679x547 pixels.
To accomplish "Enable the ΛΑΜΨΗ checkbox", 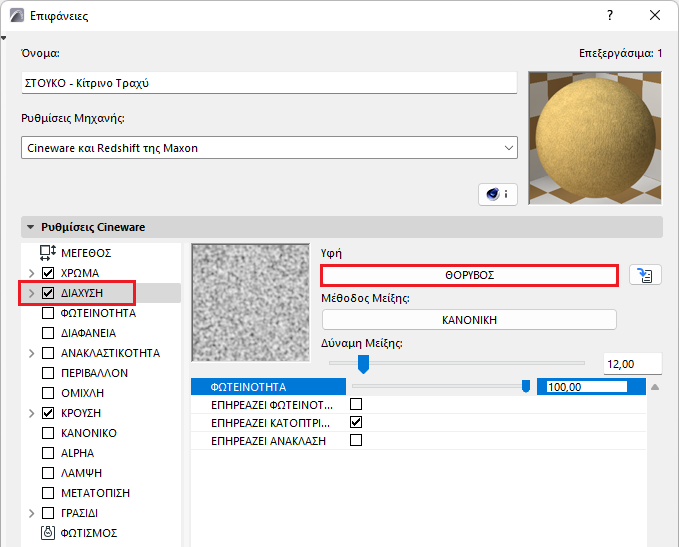I will pos(48,473).
